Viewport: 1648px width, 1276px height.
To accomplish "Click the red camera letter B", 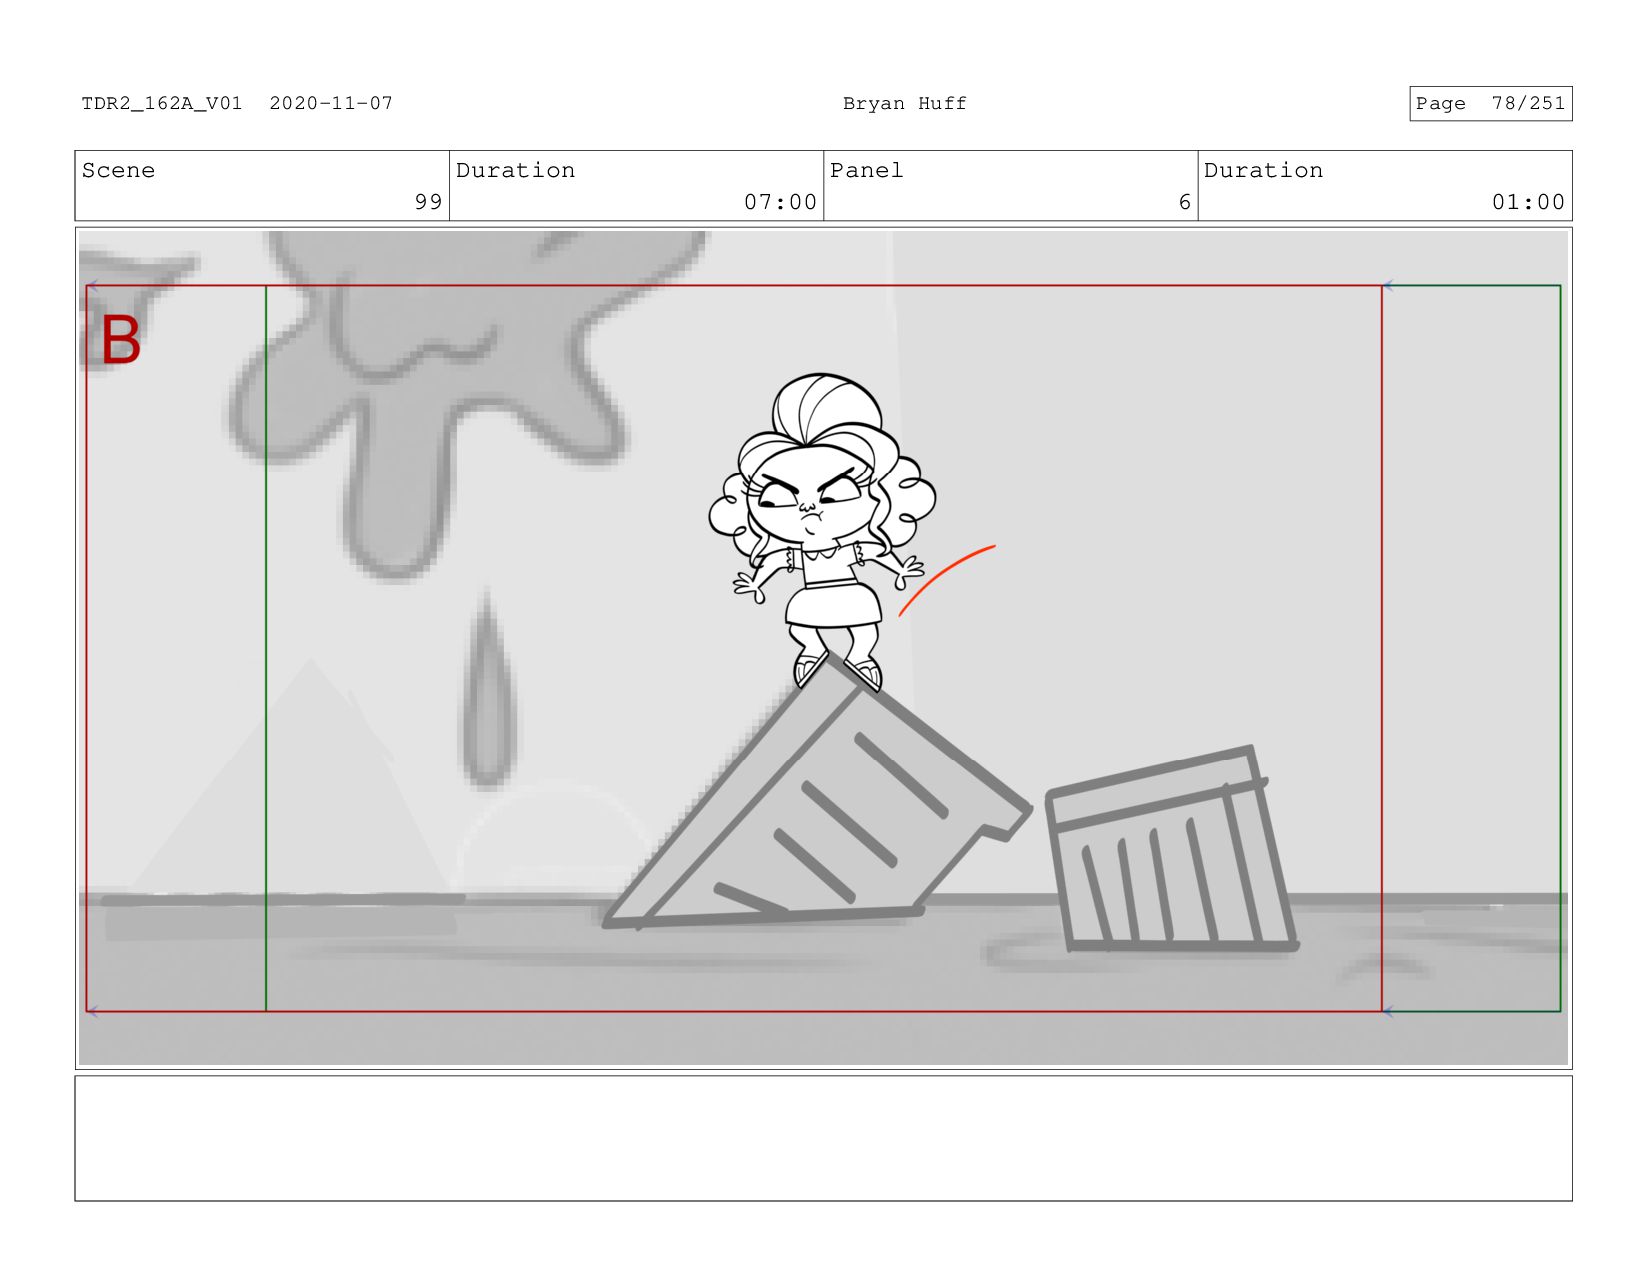I will click(x=121, y=340).
